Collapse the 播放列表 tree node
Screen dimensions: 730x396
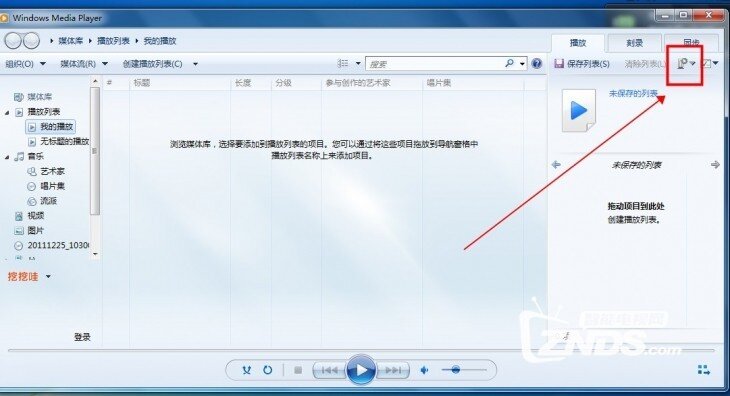[x=7, y=112]
